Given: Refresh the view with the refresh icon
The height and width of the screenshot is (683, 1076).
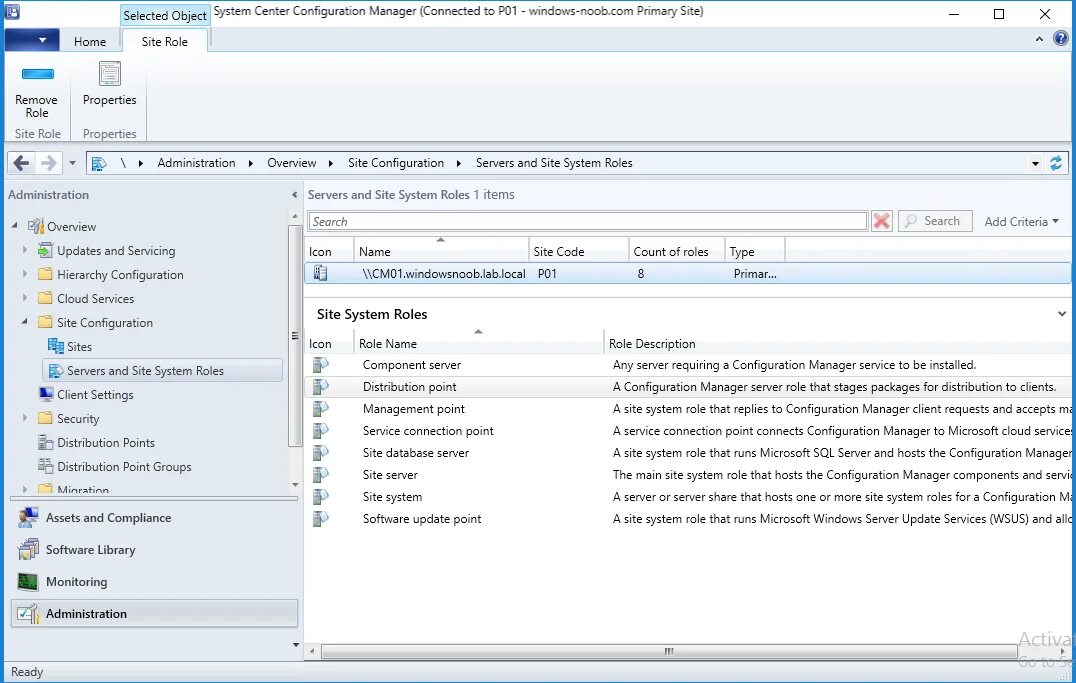Looking at the screenshot, I should (x=1056, y=163).
